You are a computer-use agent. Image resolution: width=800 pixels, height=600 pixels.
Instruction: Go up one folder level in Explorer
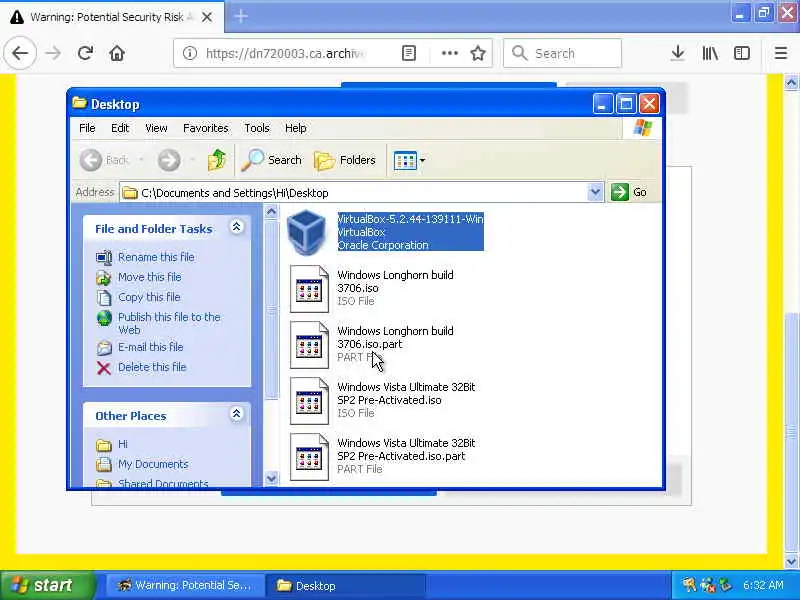217,160
